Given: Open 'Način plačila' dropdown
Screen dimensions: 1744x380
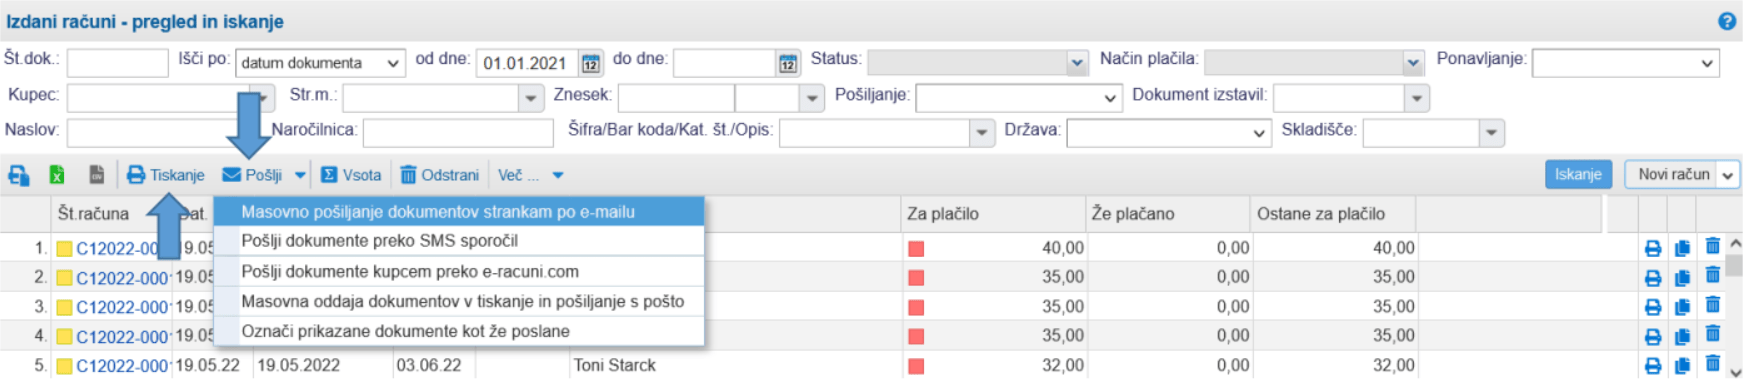Looking at the screenshot, I should click(x=1412, y=63).
